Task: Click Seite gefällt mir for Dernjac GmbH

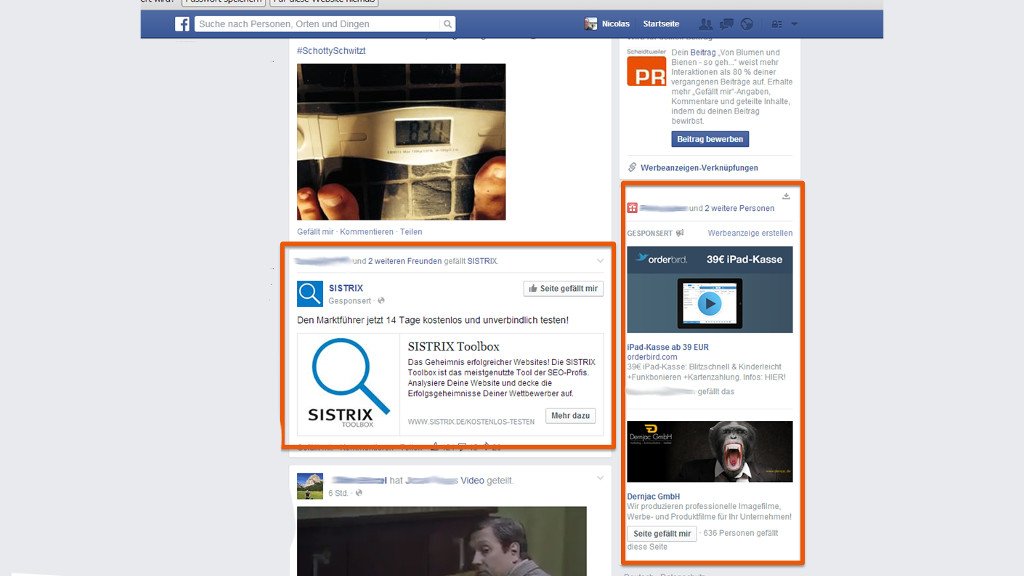Action: coord(662,534)
